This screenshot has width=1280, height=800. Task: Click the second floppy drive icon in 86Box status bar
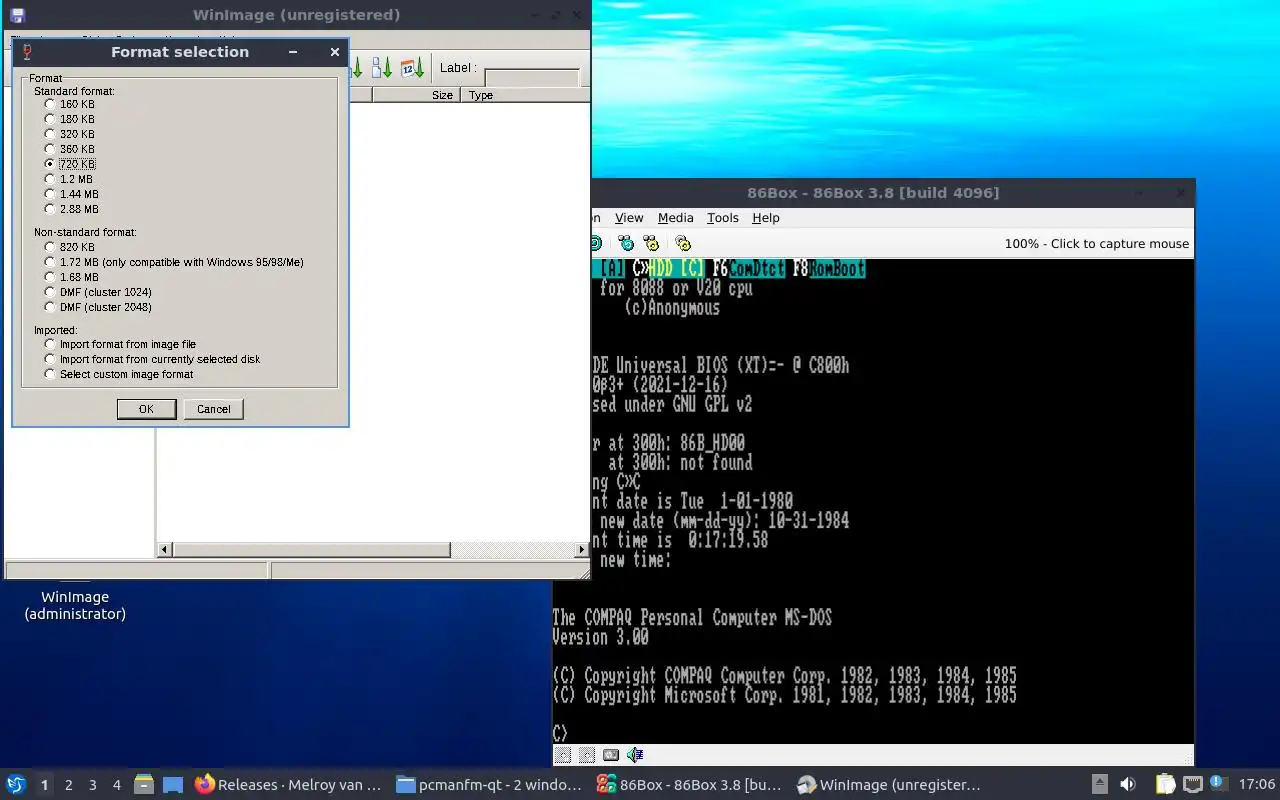click(x=587, y=755)
